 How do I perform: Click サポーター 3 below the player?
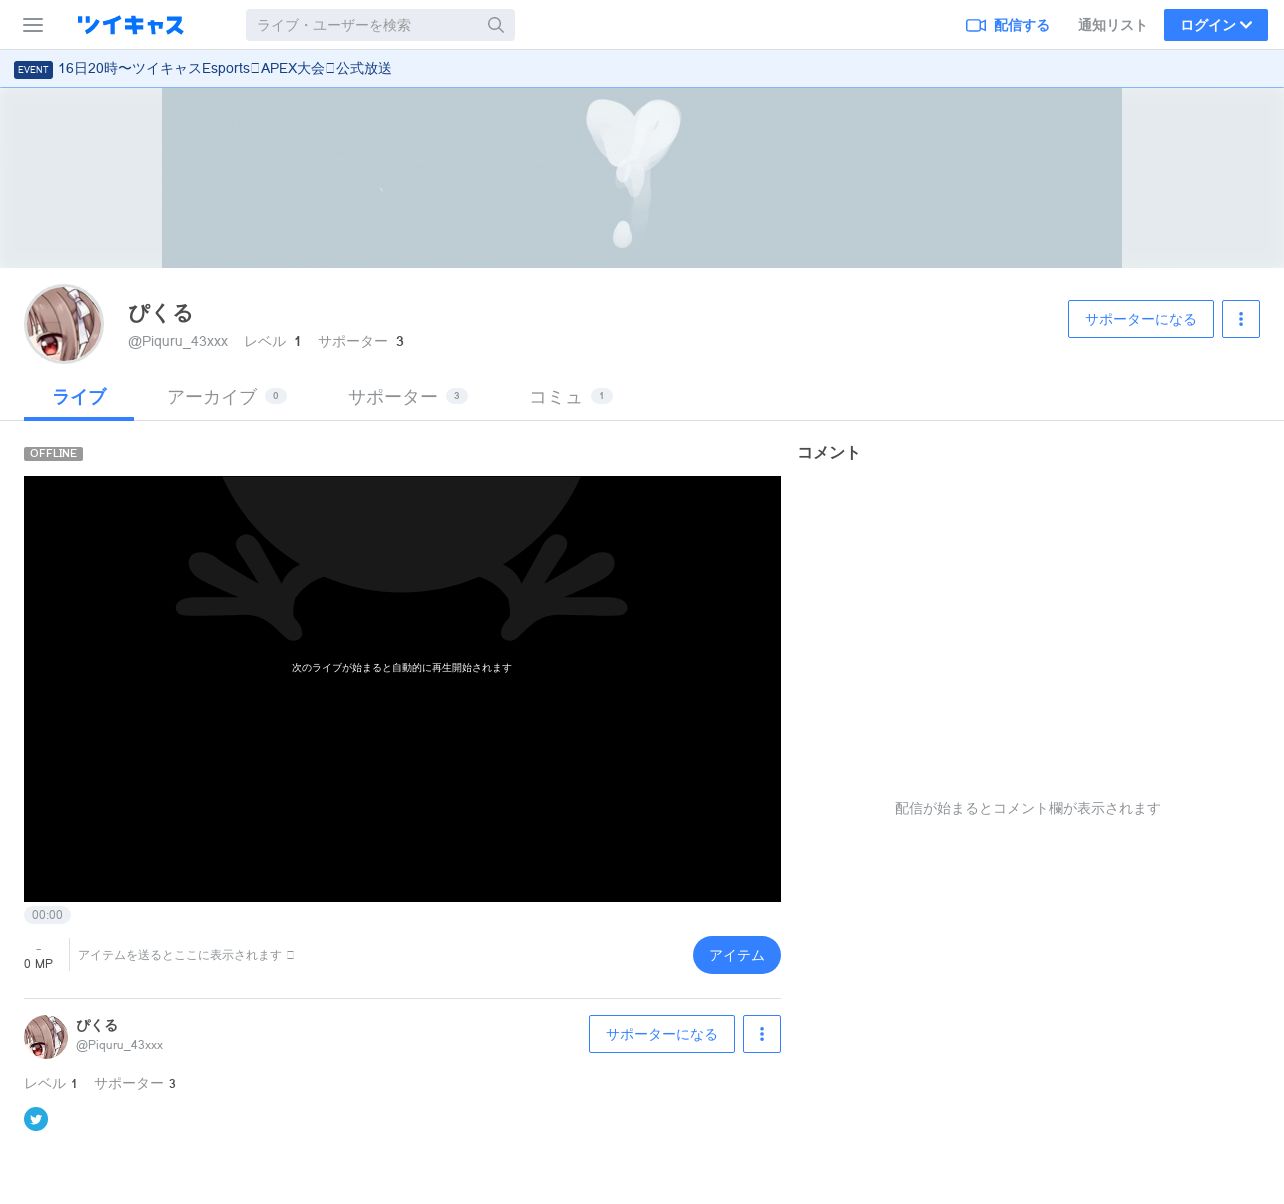tap(135, 1083)
